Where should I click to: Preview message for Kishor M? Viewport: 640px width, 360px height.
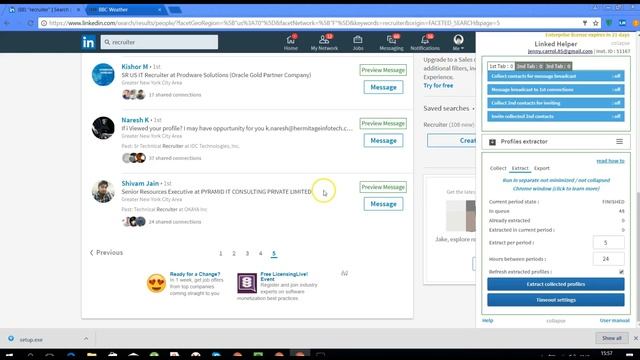click(383, 70)
